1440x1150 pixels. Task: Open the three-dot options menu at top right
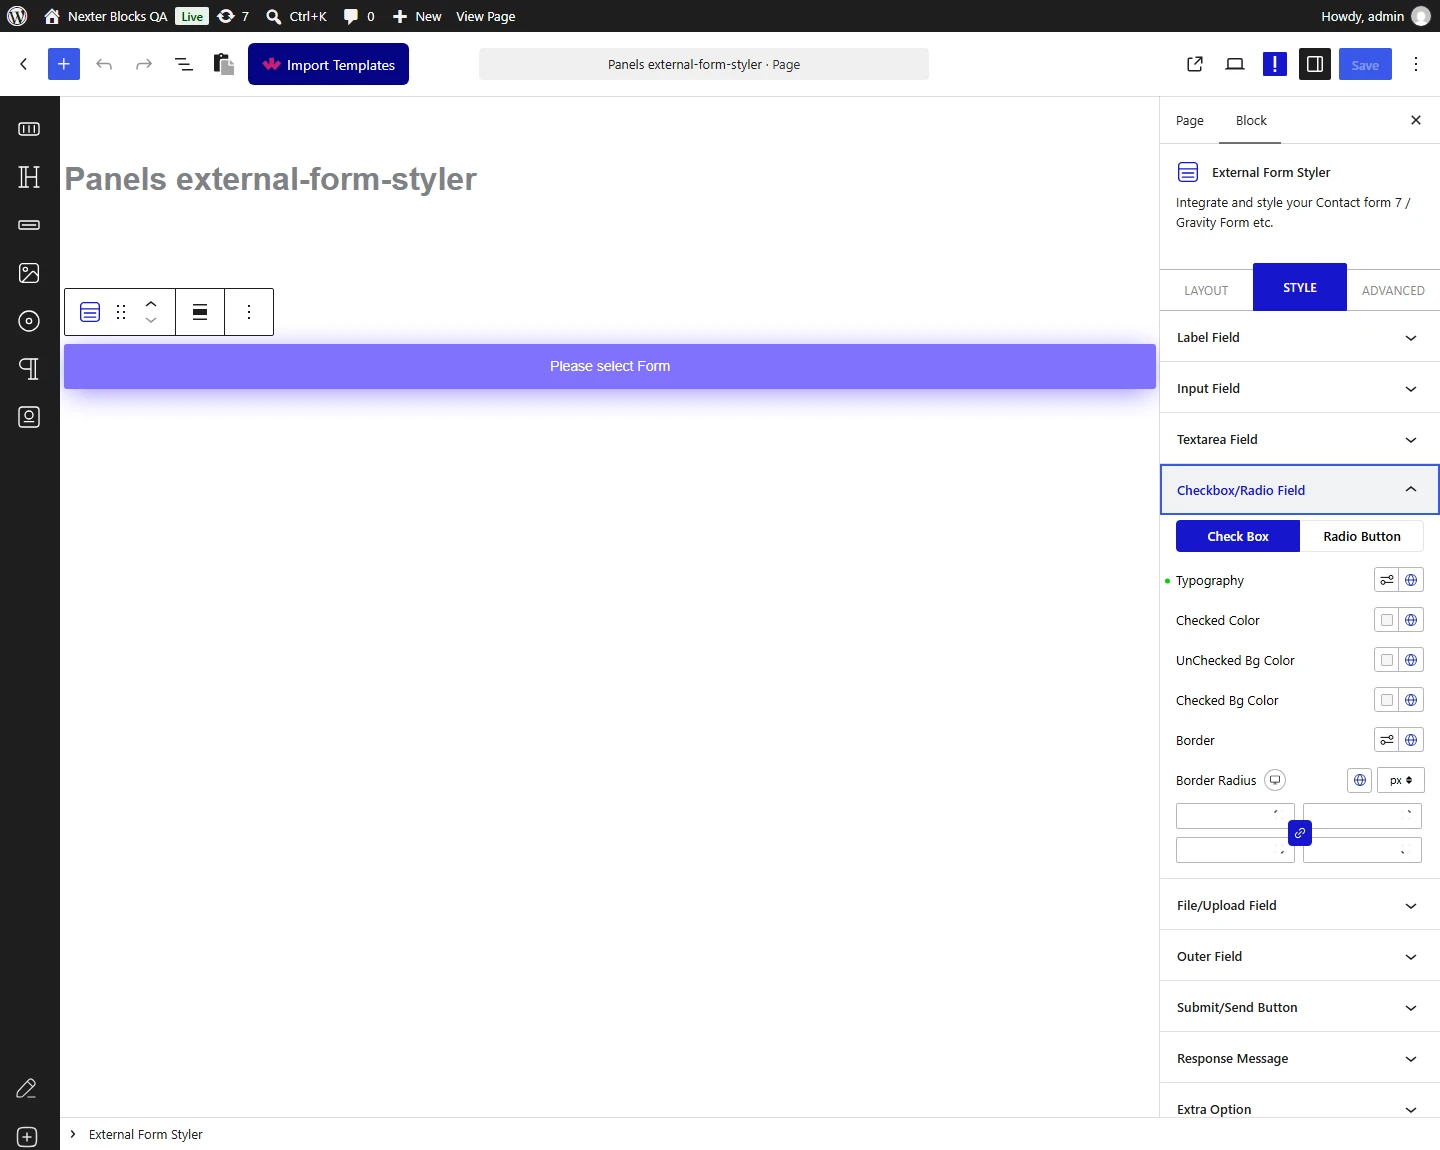coord(1416,64)
